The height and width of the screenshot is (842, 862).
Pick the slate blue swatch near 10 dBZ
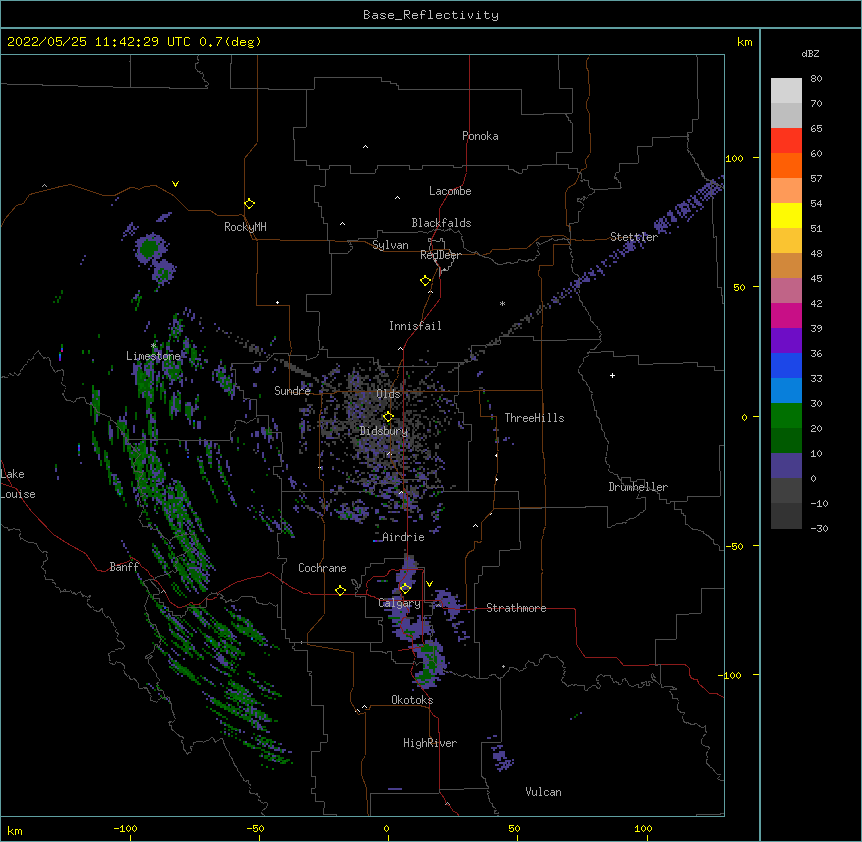coord(786,466)
